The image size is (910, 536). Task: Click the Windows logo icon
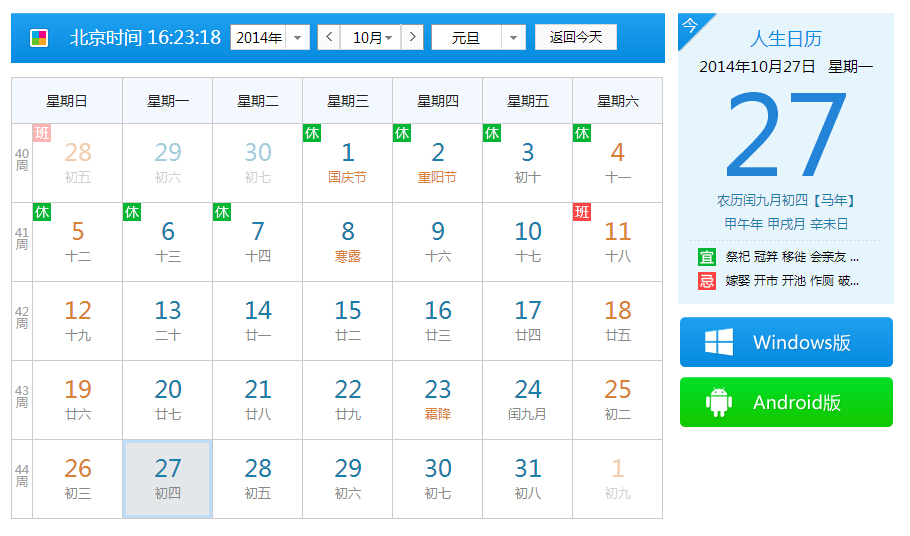(719, 343)
